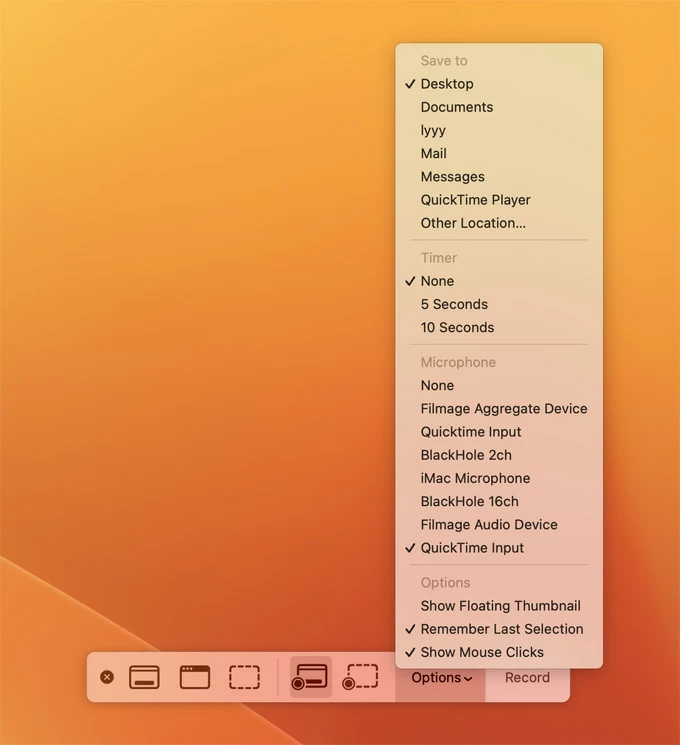
Task: Set timer to 10 Seconds
Action: pos(457,327)
